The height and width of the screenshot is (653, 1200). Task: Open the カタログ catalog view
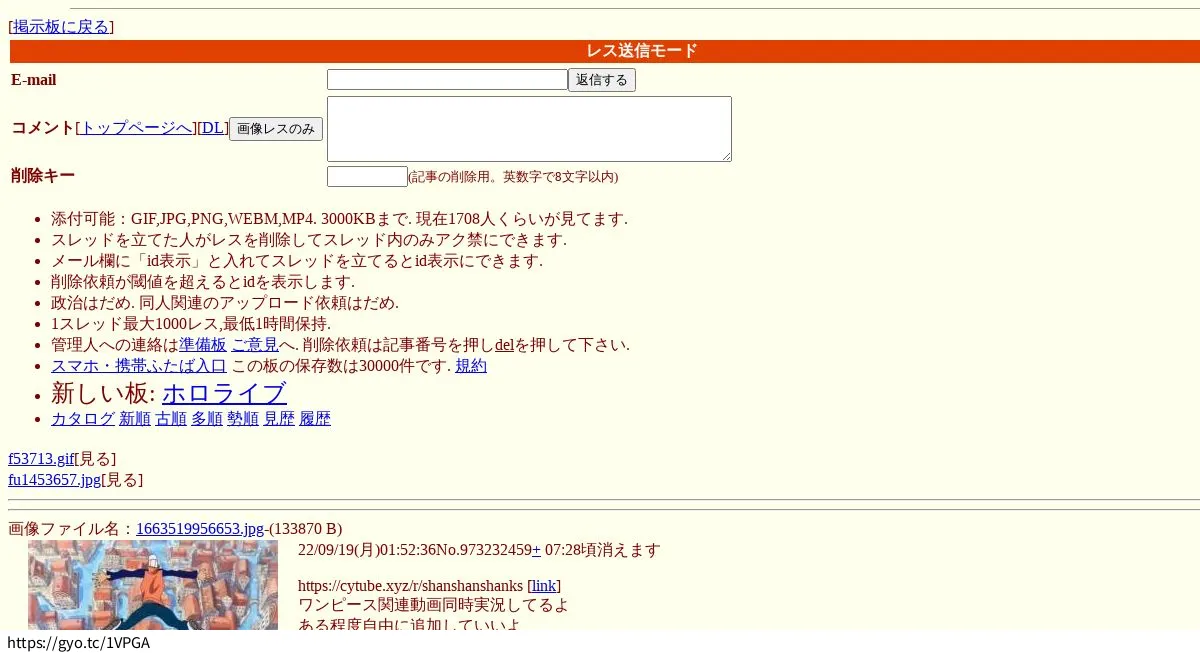pos(82,419)
